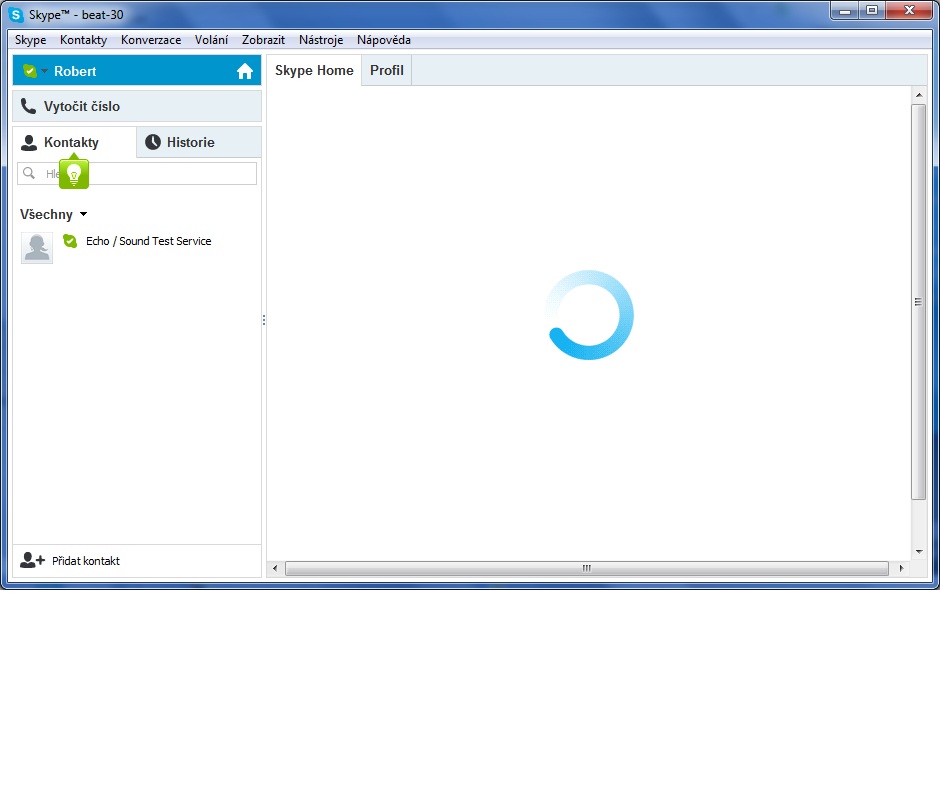The width and height of the screenshot is (940, 800).
Task: Click the home icon beside Robert
Action: [245, 71]
